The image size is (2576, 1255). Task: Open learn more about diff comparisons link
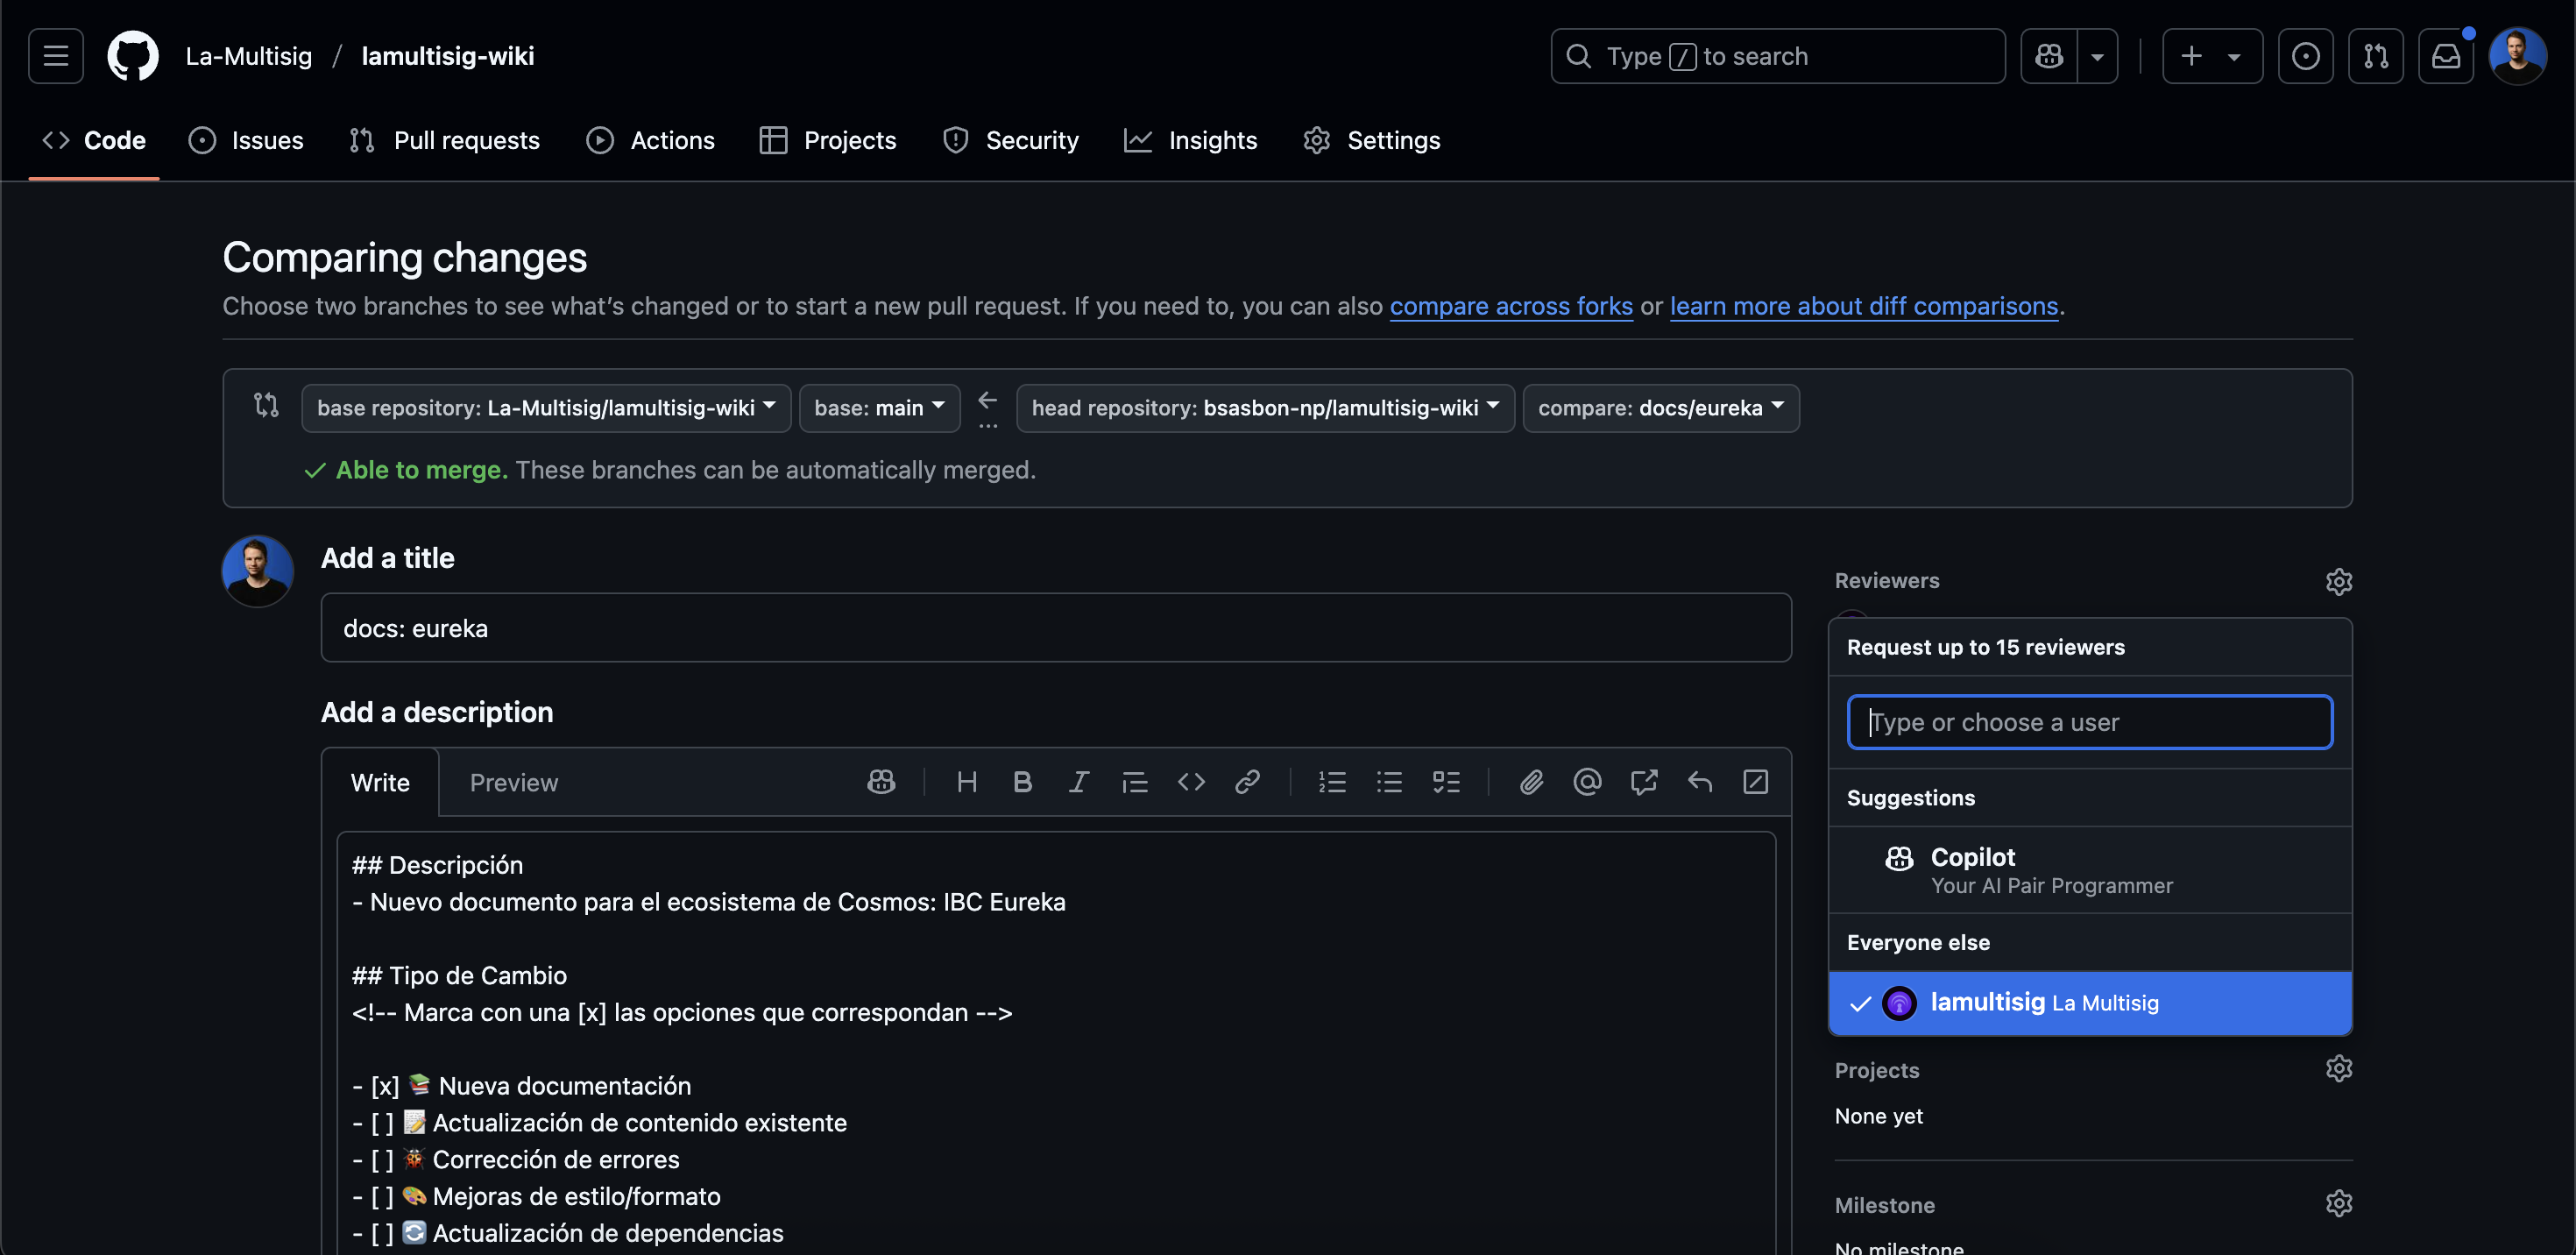pyautogui.click(x=1863, y=306)
